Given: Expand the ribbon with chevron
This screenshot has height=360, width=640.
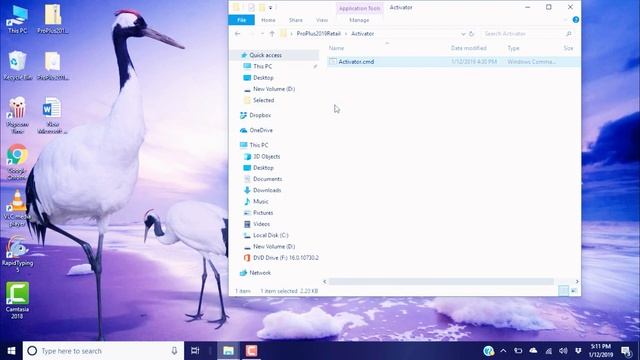Looking at the screenshot, I should (565, 20).
